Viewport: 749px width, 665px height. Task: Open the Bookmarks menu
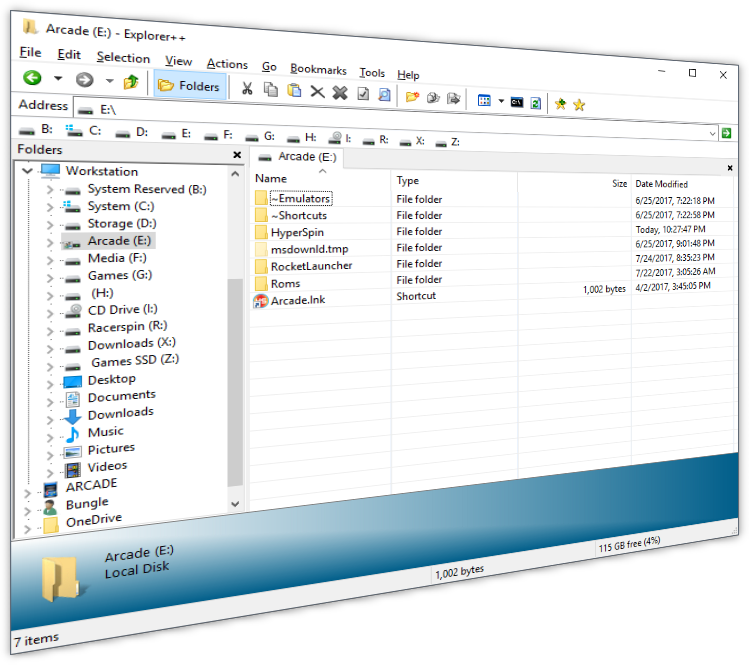point(318,69)
